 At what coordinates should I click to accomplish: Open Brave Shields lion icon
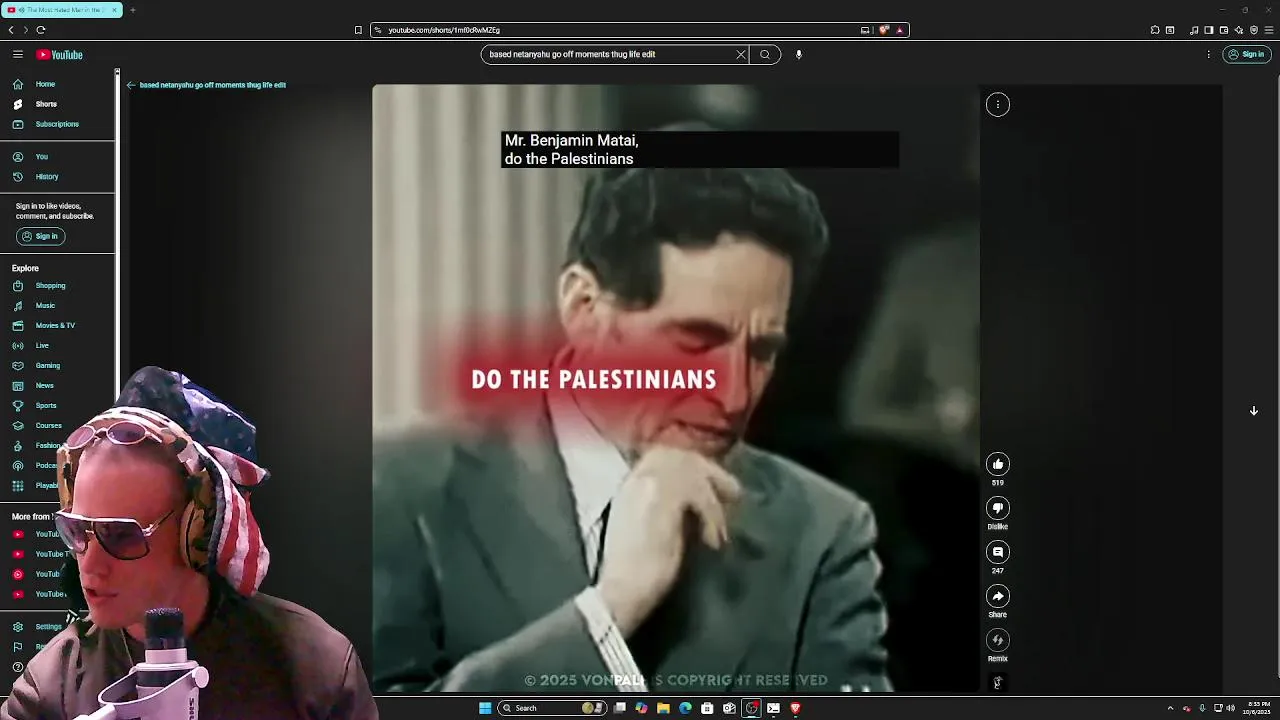(x=884, y=30)
